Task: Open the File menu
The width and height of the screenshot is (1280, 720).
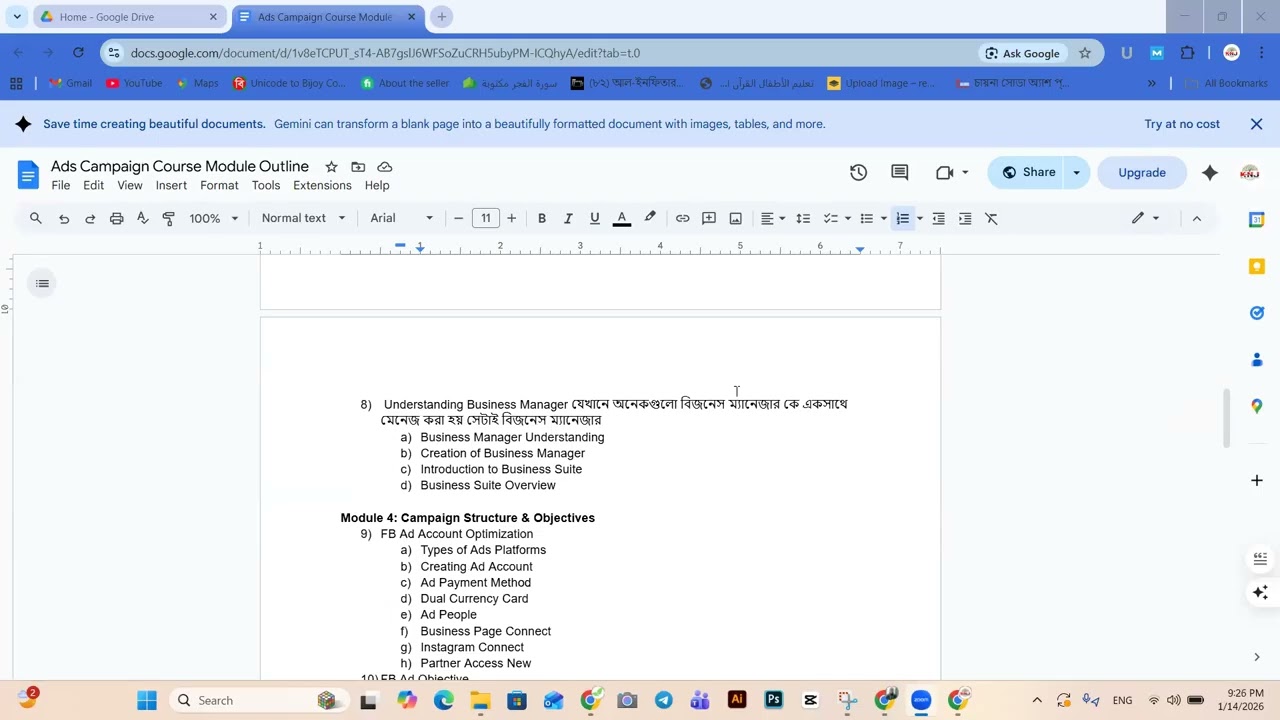Action: point(61,185)
